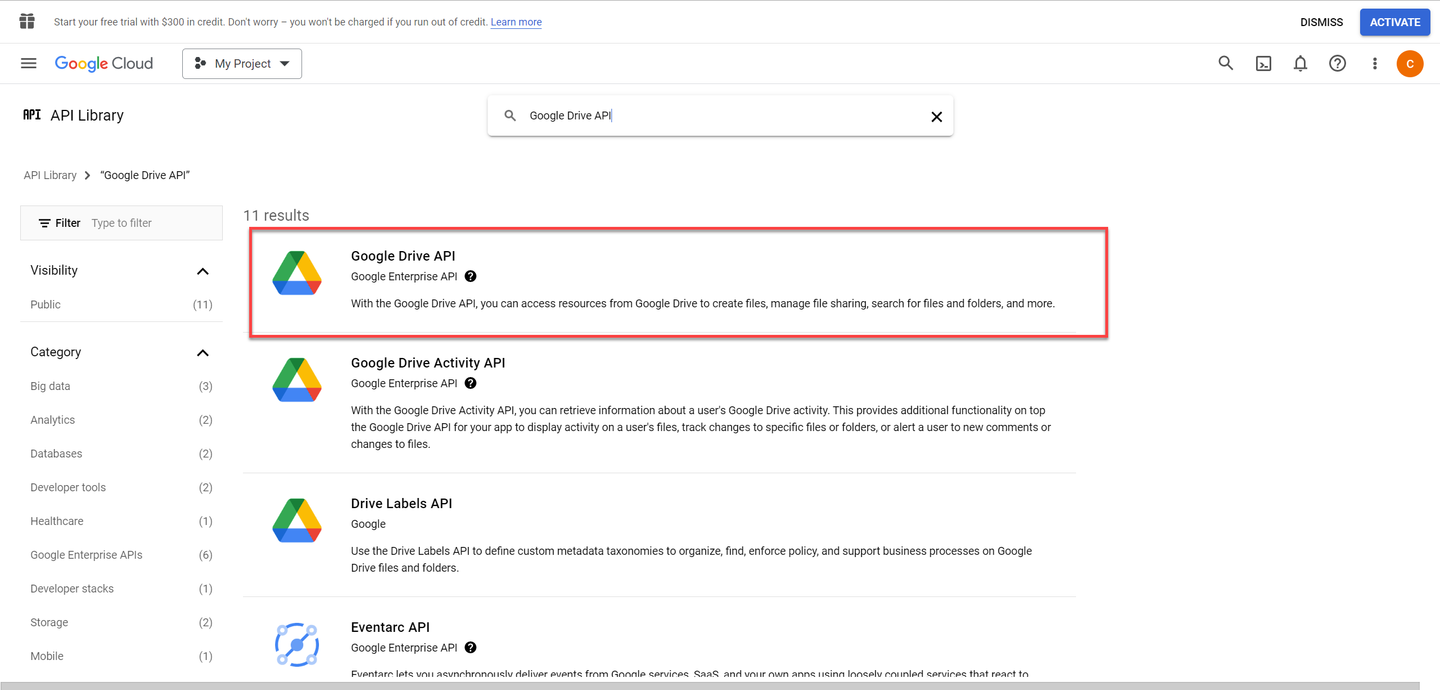Click the search magnifier icon in header
The height and width of the screenshot is (690, 1440).
(x=1225, y=63)
